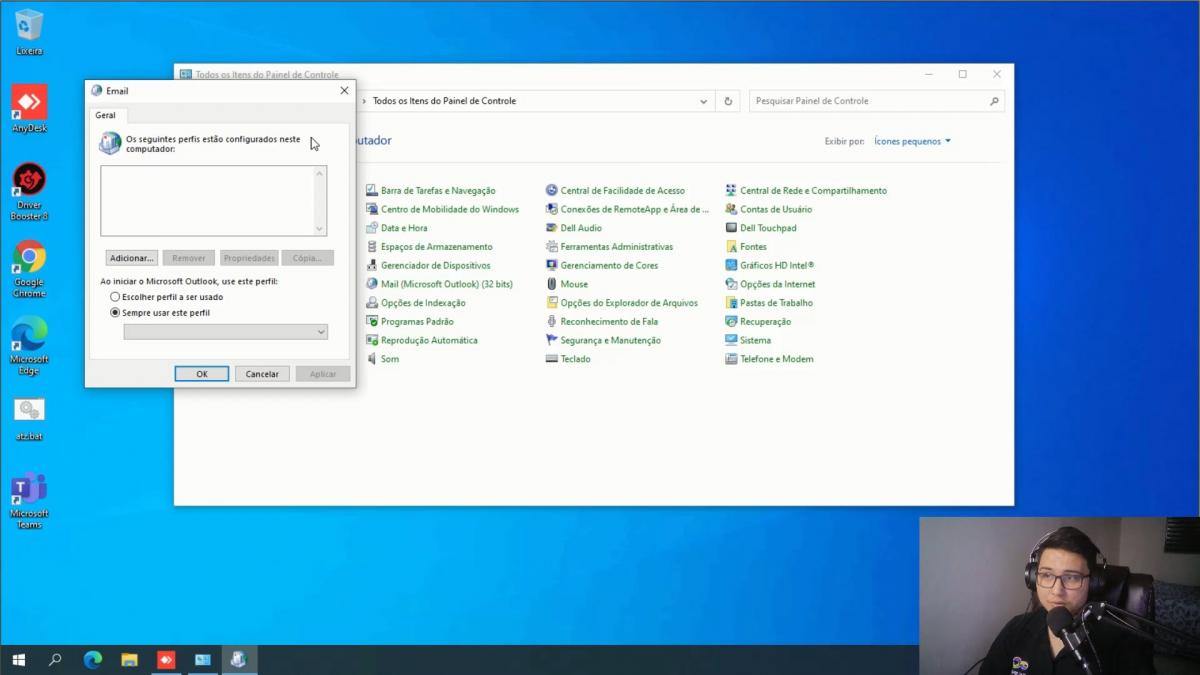This screenshot has height=675, width=1200.
Task: Open Opções do Explorador de Arquivos link
Action: tap(629, 303)
